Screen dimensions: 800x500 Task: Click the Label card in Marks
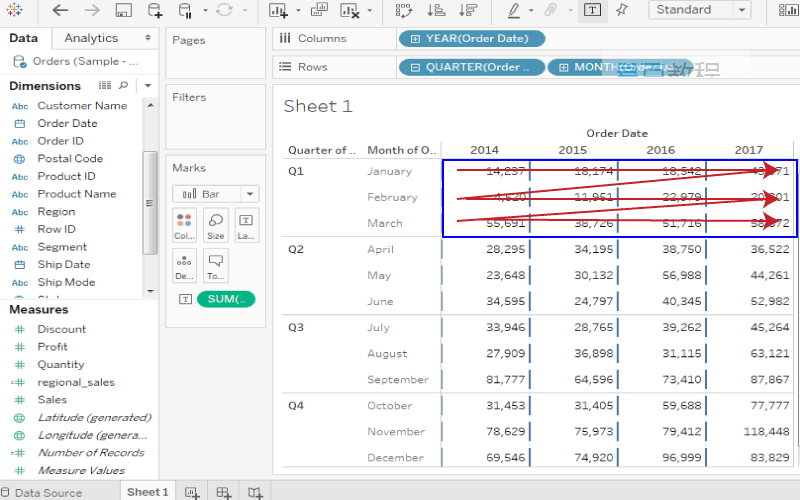pyautogui.click(x=246, y=225)
